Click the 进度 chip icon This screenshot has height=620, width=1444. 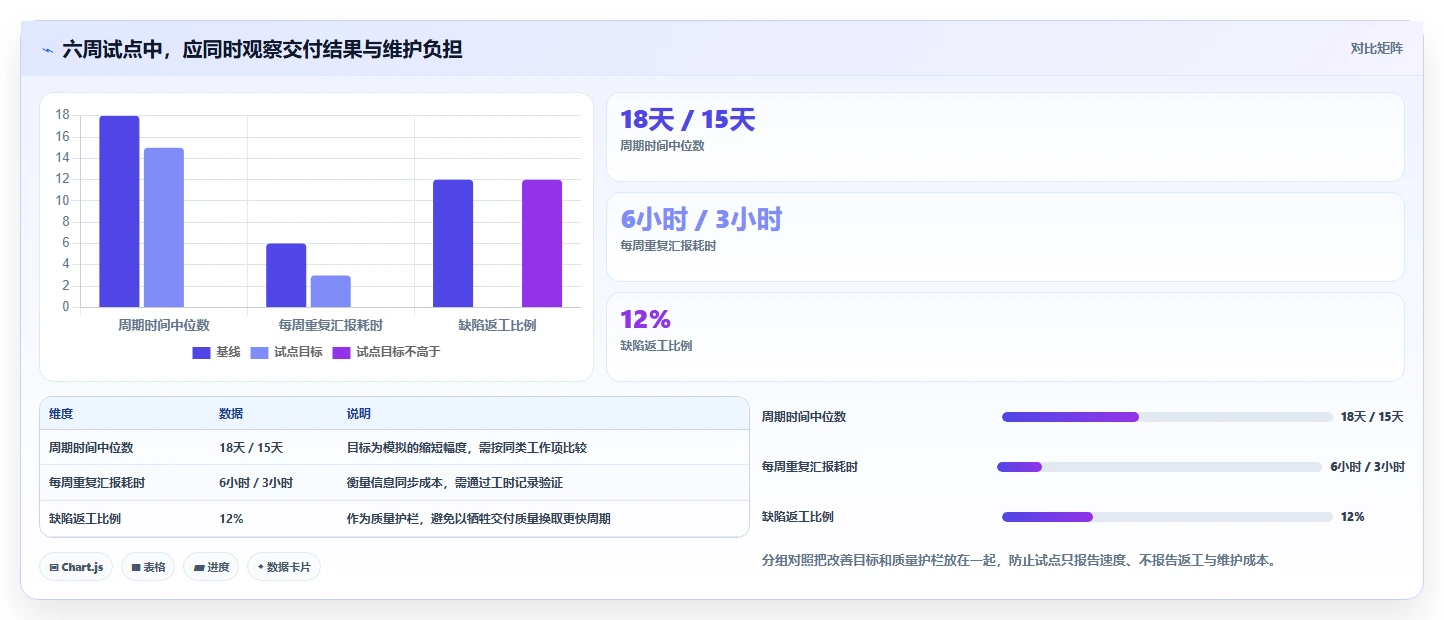pyautogui.click(x=199, y=567)
